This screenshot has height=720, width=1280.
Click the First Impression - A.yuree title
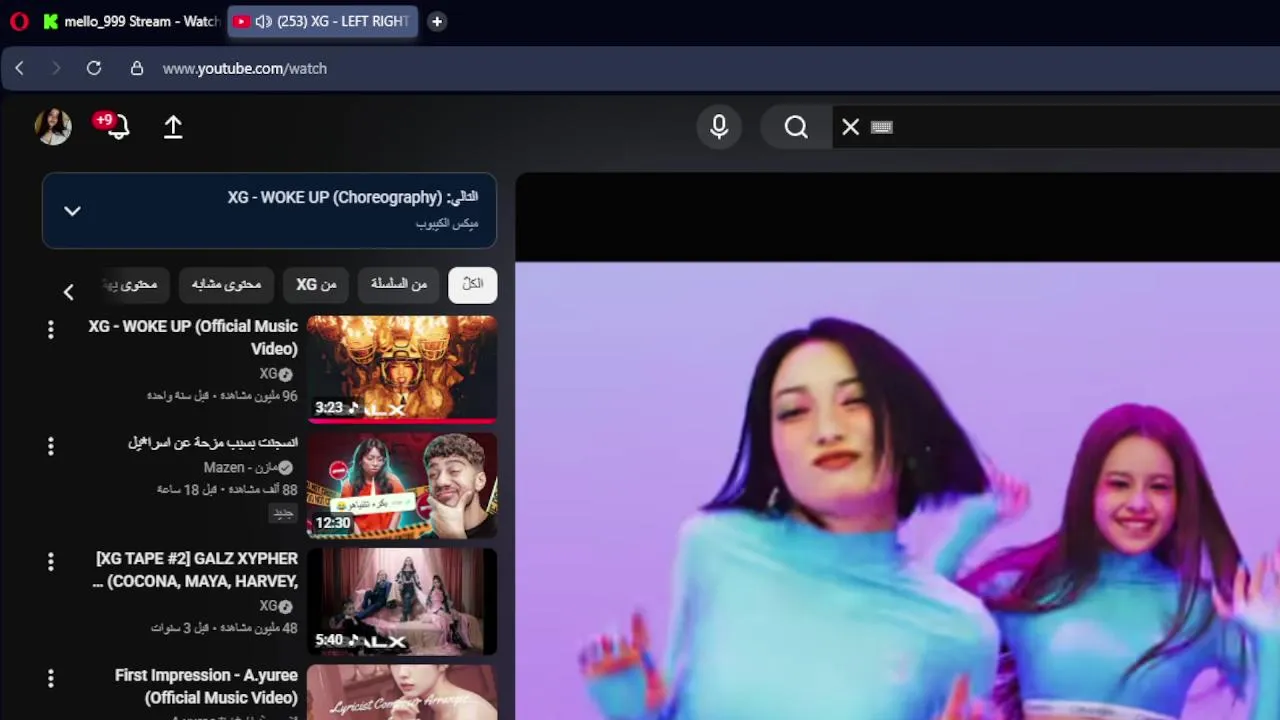click(206, 686)
